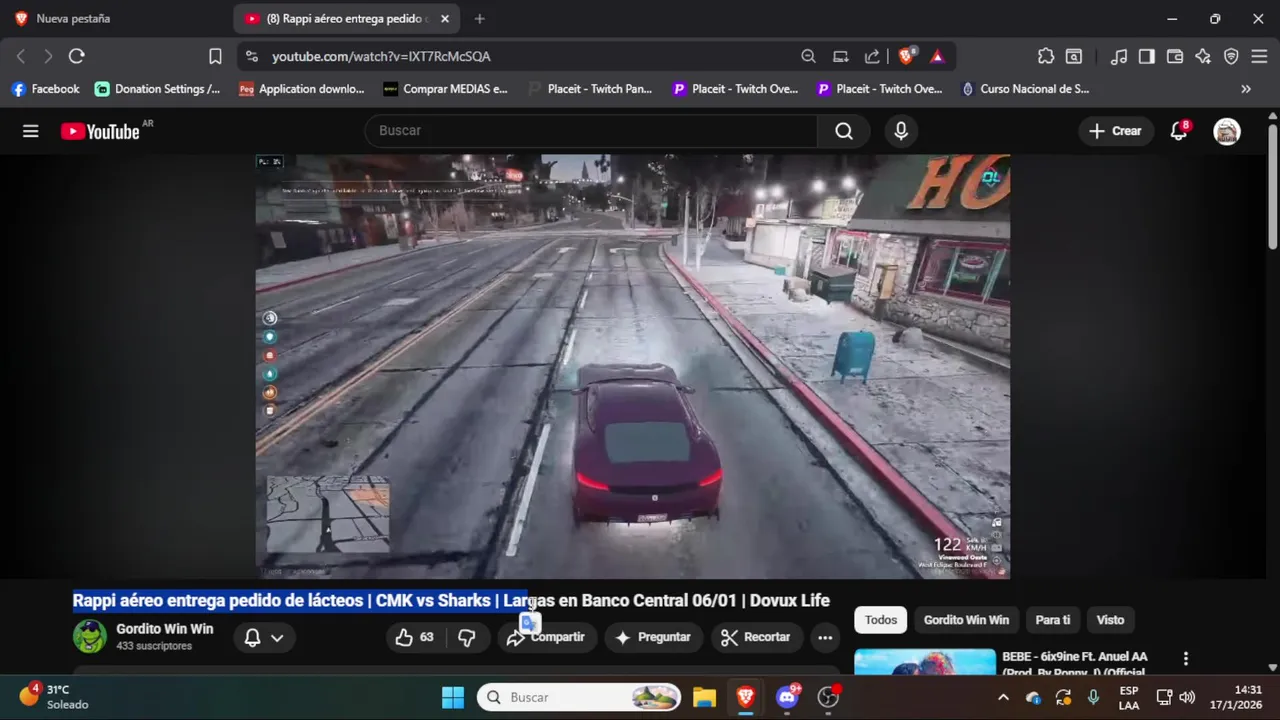Viewport: 1280px width, 720px height.
Task: Open the Donation Settings bookmark
Action: (x=158, y=89)
